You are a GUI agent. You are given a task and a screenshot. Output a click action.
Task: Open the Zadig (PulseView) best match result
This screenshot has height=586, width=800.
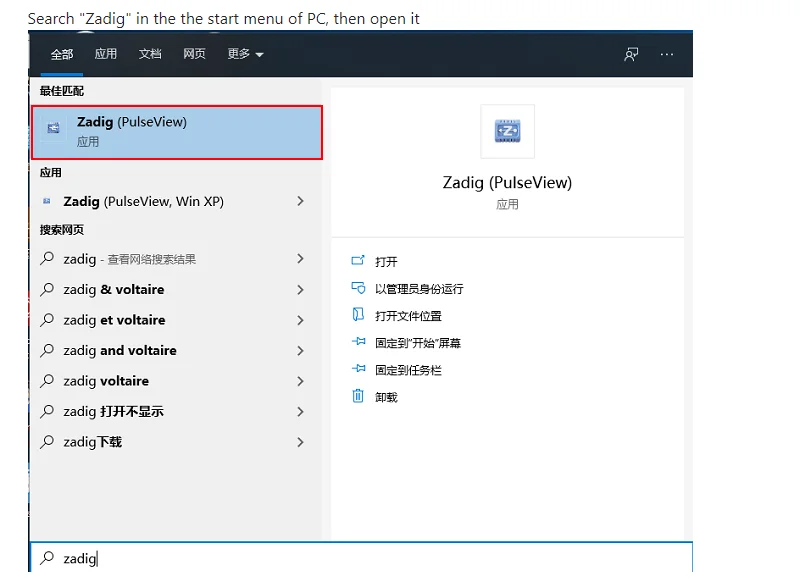[177, 132]
